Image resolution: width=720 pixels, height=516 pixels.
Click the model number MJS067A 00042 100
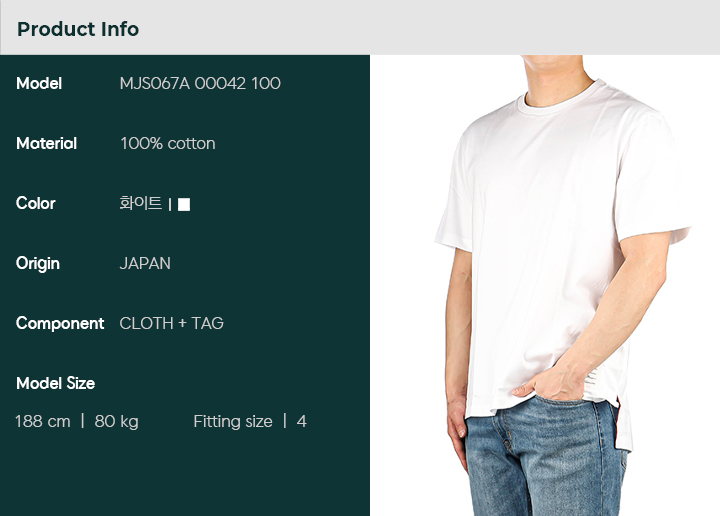[200, 84]
